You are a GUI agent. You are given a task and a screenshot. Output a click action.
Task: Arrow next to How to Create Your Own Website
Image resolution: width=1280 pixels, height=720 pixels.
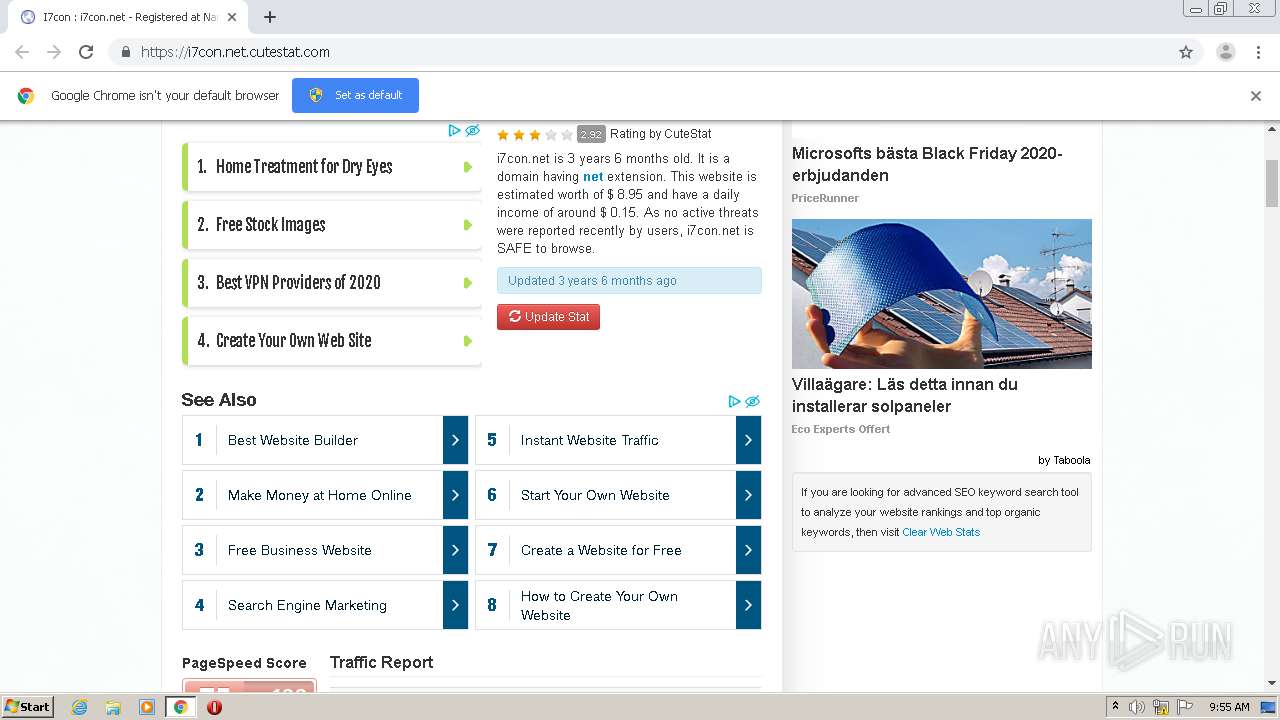coord(748,605)
